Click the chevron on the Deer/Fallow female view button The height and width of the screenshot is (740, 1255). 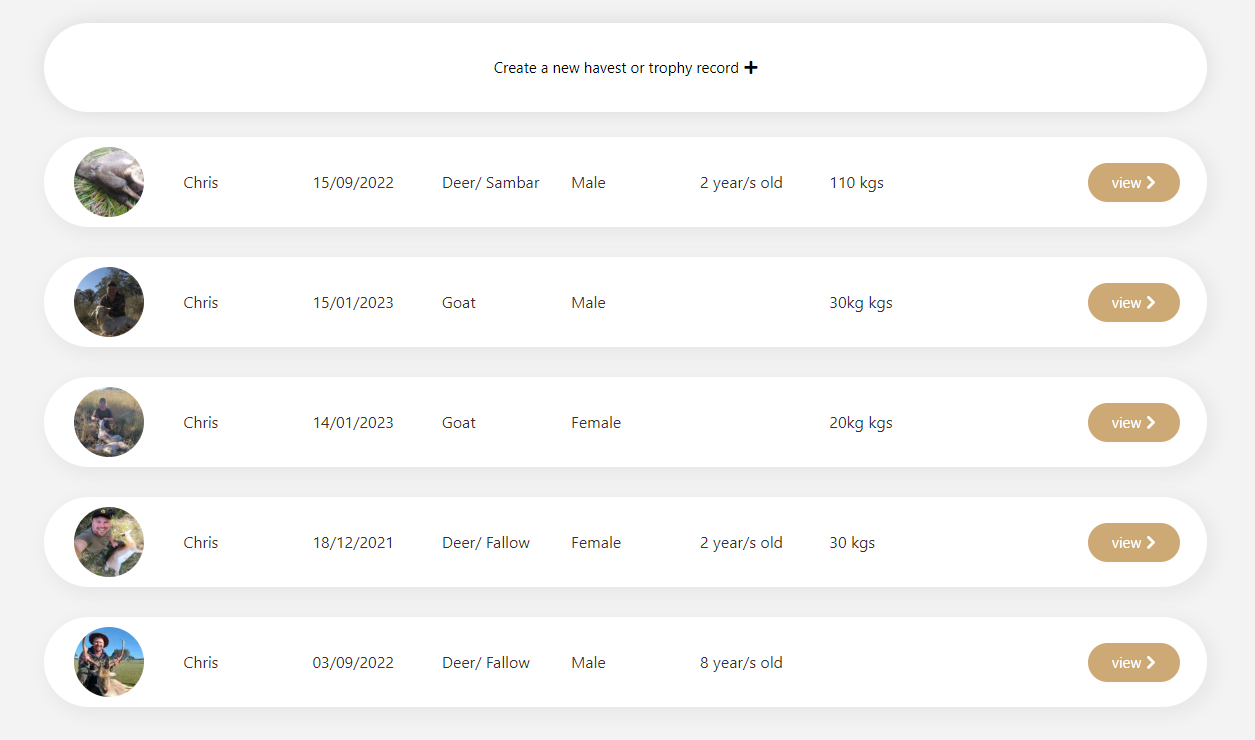point(1153,542)
